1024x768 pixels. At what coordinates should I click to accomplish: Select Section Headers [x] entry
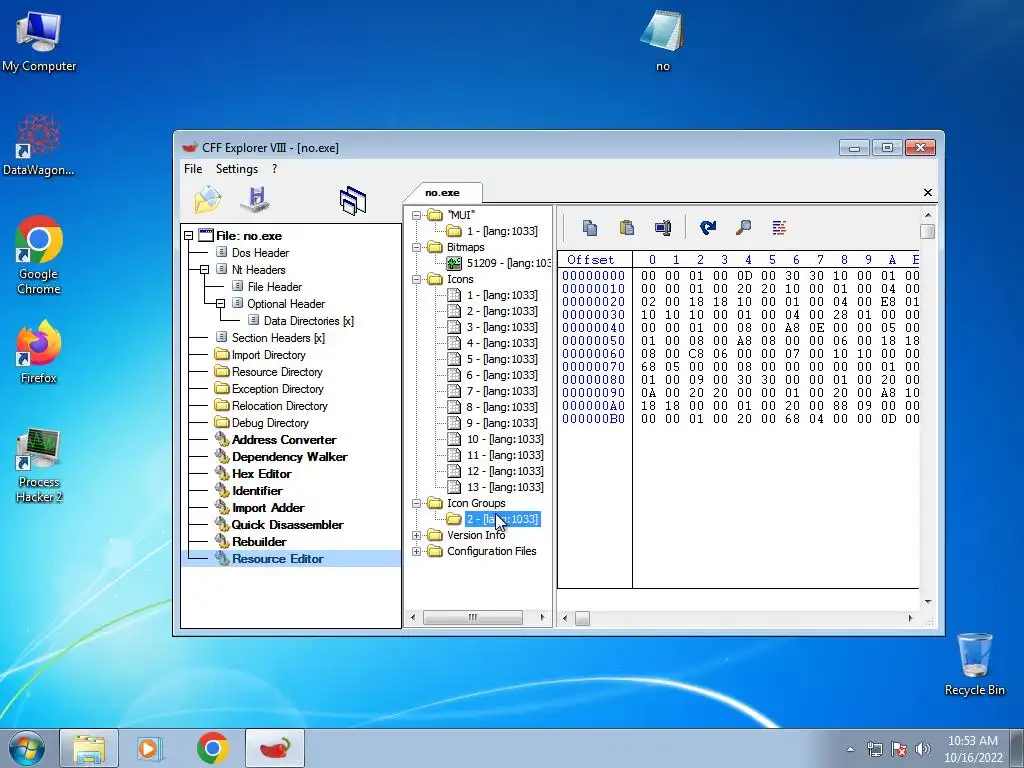[x=278, y=338]
